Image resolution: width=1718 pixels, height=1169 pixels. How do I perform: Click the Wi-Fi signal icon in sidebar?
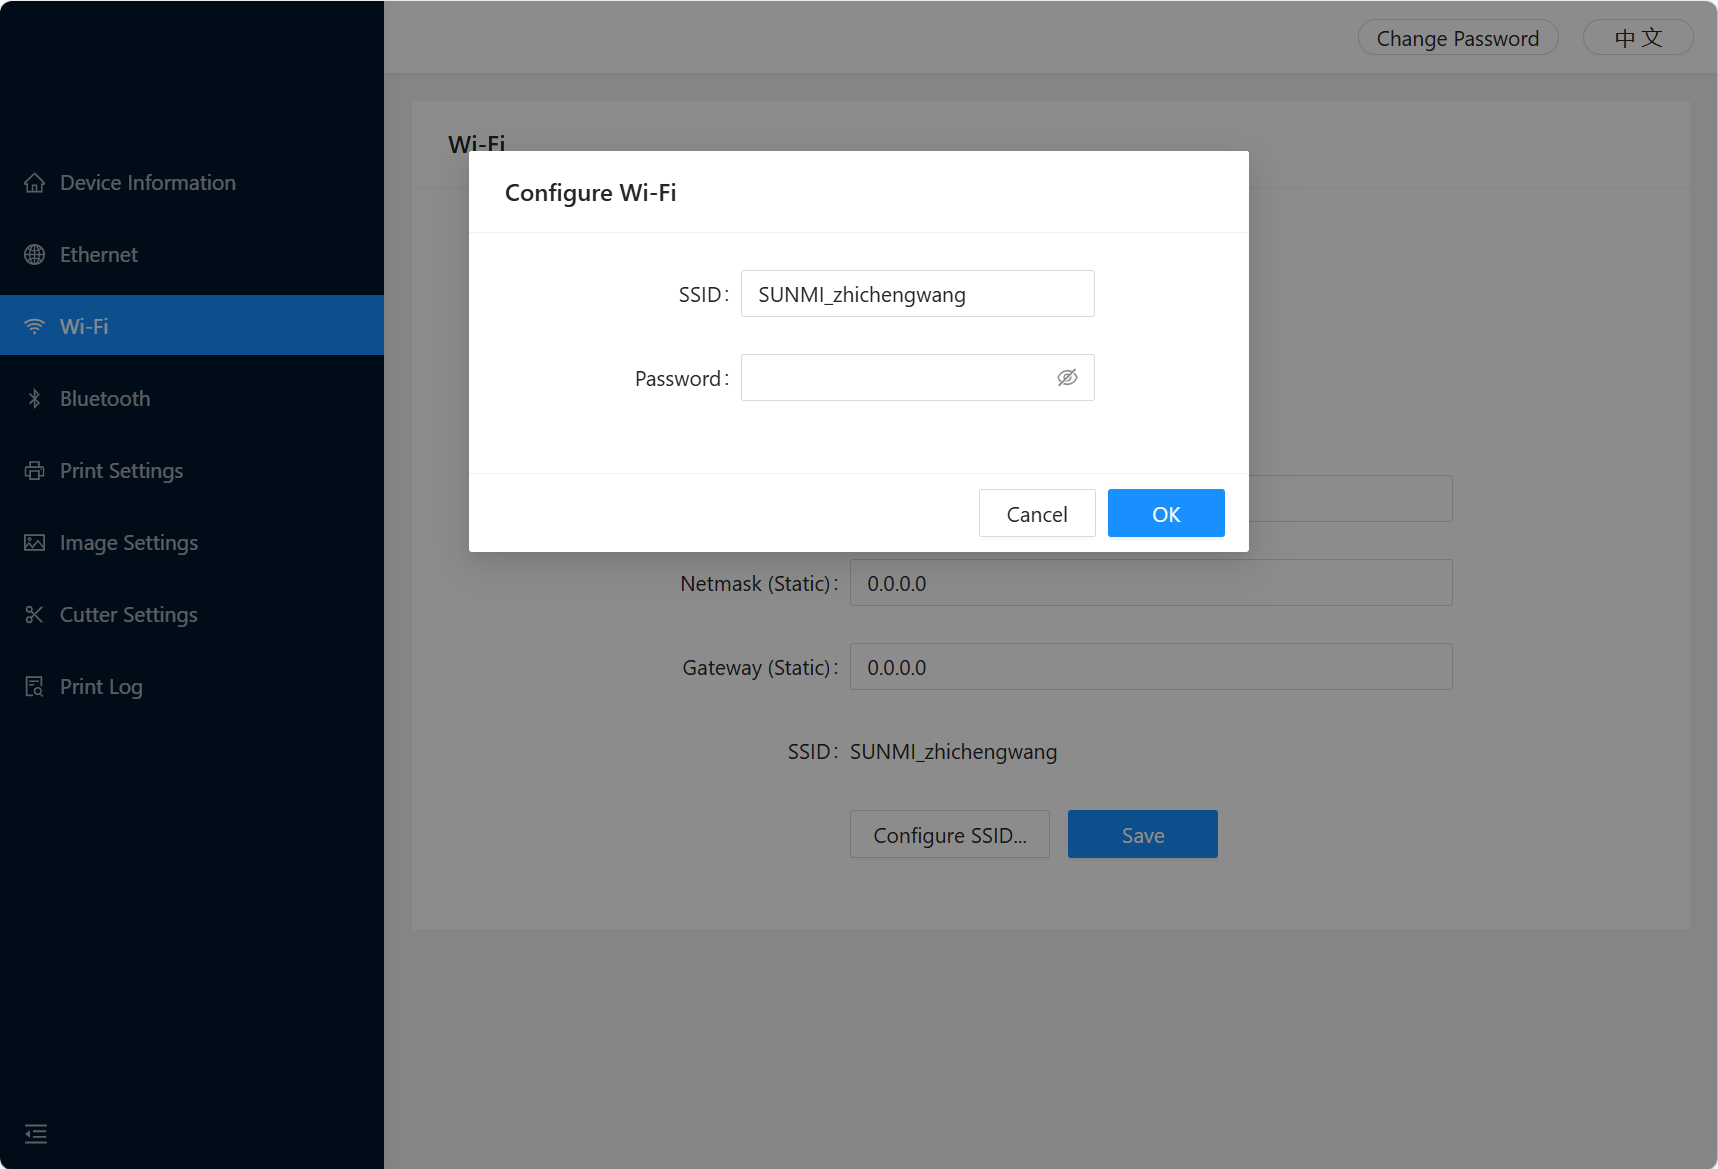tap(35, 327)
